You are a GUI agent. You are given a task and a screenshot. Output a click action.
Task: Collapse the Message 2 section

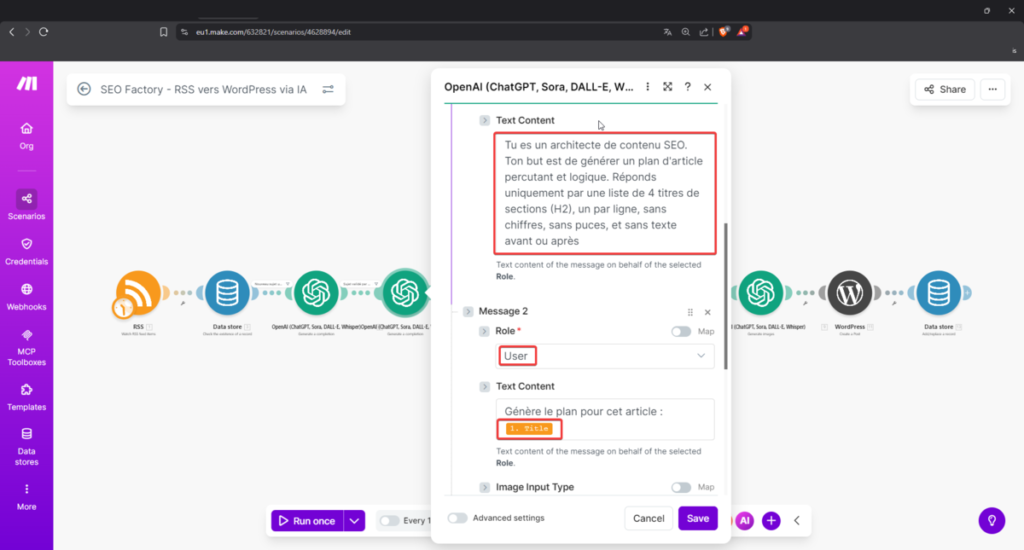(x=468, y=312)
